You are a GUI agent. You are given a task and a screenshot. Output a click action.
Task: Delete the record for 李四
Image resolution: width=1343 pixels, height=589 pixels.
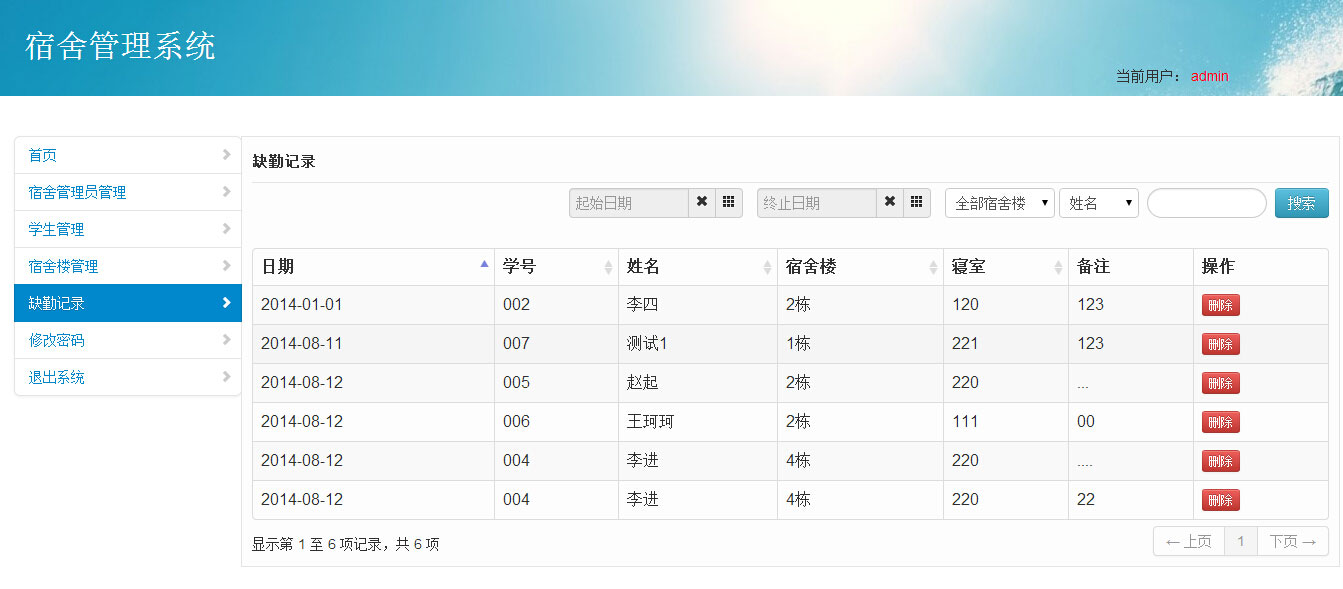coord(1220,304)
